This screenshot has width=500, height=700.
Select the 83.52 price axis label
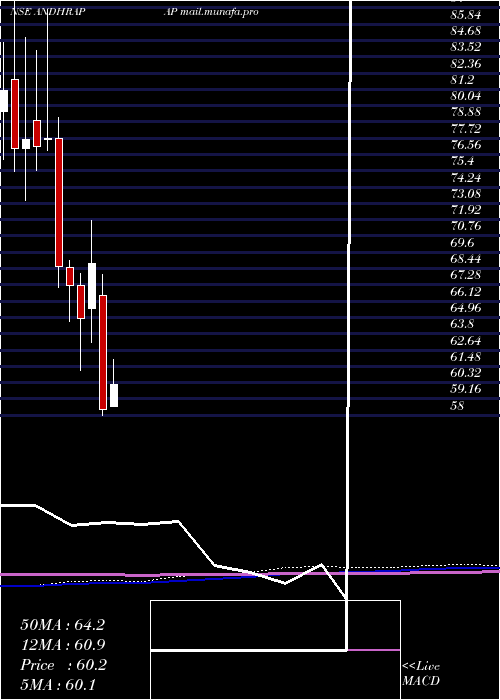click(466, 48)
